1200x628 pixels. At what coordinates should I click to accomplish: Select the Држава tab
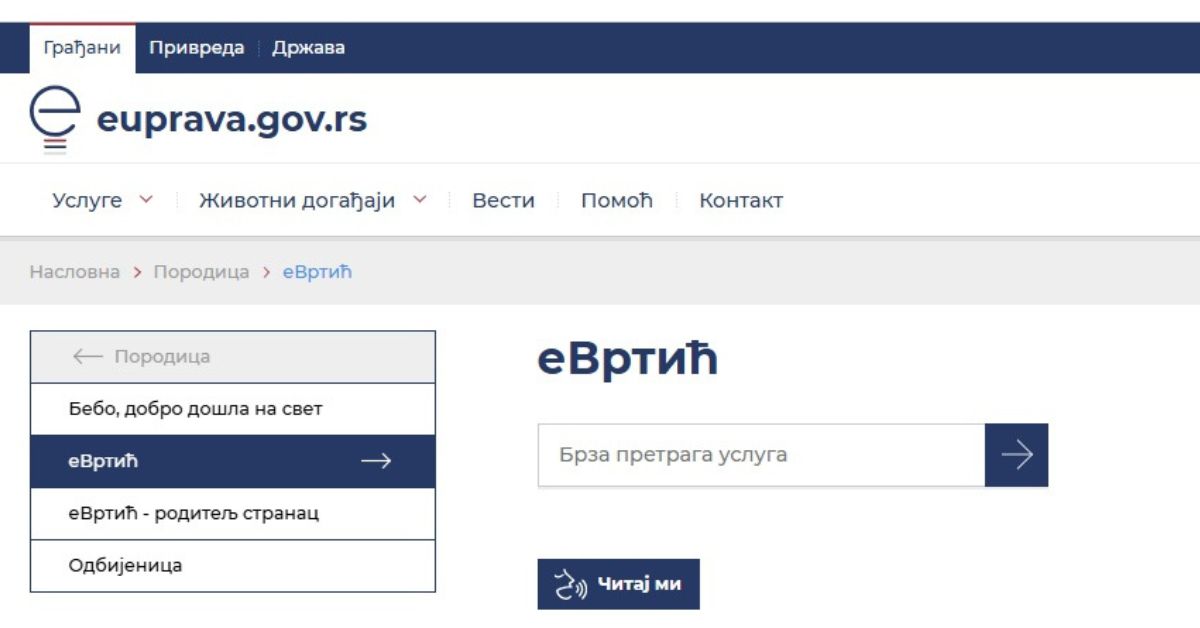(x=305, y=47)
